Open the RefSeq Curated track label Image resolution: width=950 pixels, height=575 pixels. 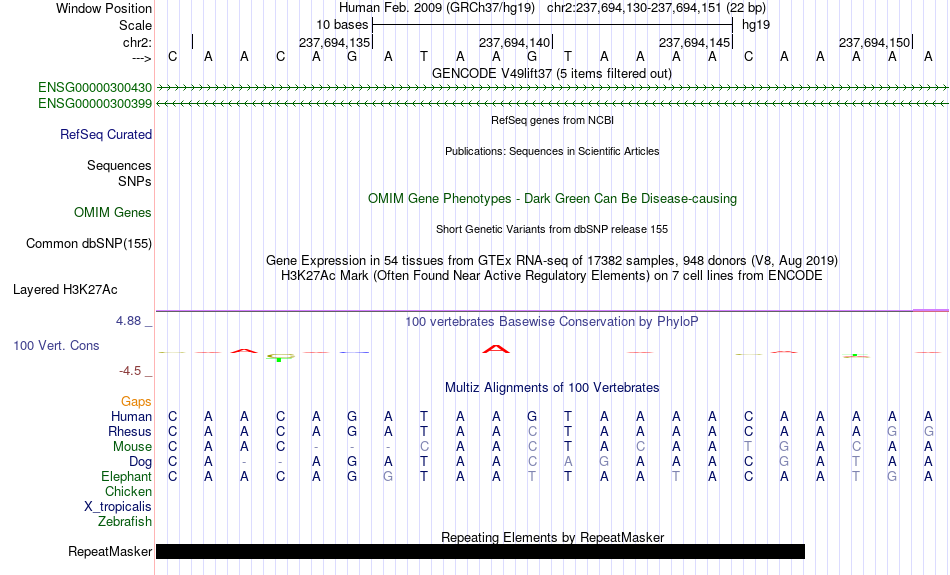pyautogui.click(x=106, y=135)
